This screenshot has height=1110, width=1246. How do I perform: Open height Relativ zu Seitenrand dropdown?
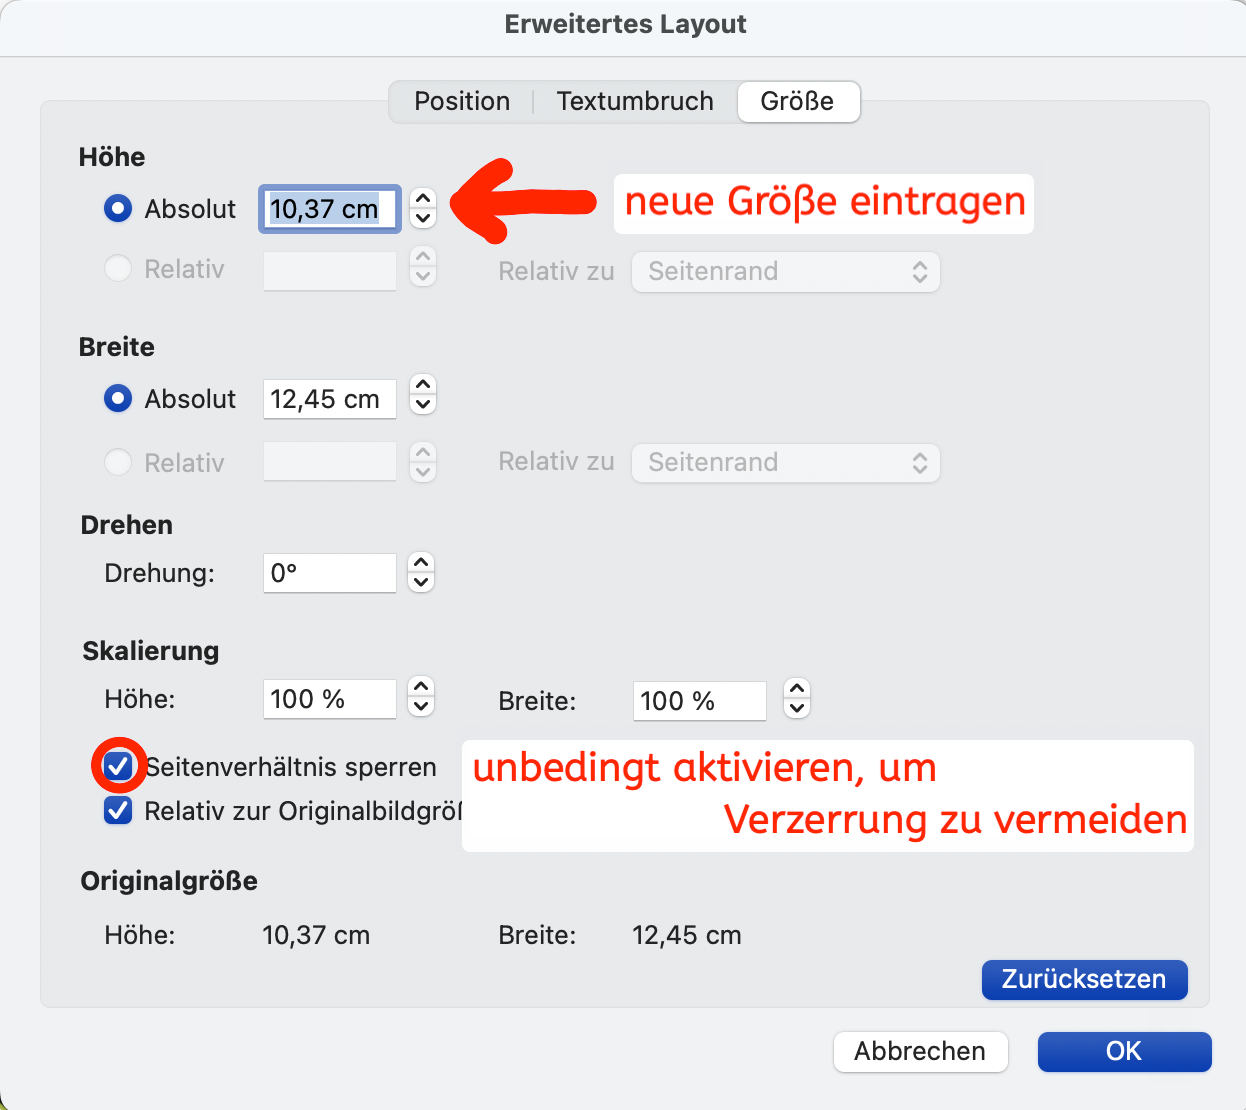pyautogui.click(x=786, y=272)
